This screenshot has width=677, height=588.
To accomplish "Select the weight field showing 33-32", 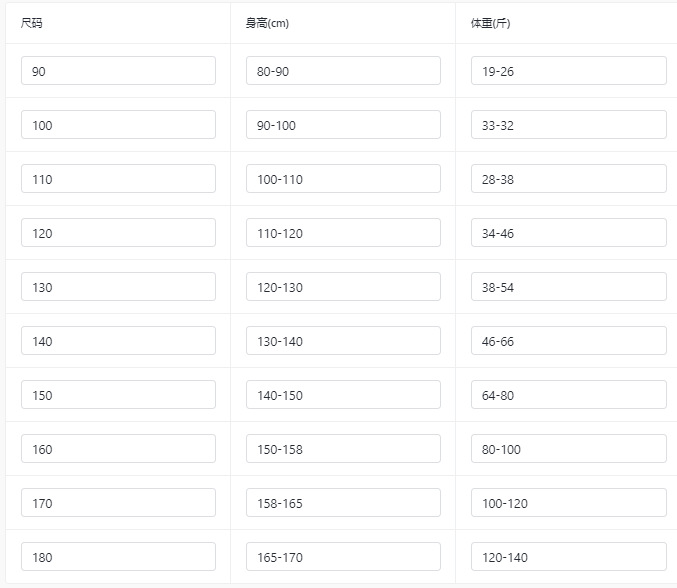I will click(x=569, y=125).
